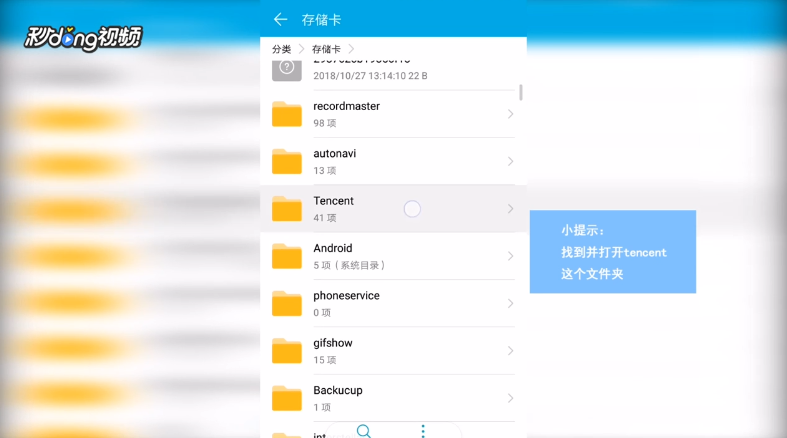Expand Backucup row chevron
This screenshot has height=438, width=787.
coord(510,398)
